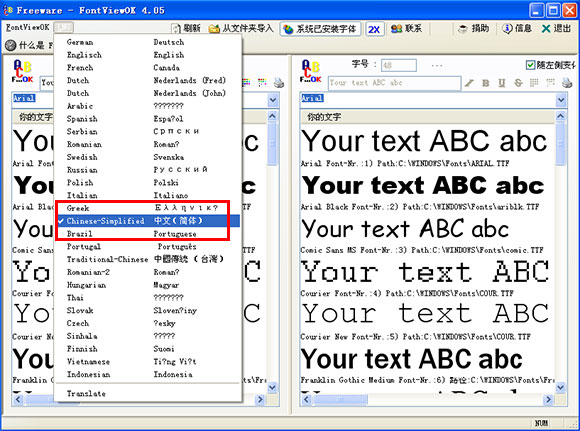Toggle underline U icon in right pane
The image size is (580, 431).
[502, 83]
